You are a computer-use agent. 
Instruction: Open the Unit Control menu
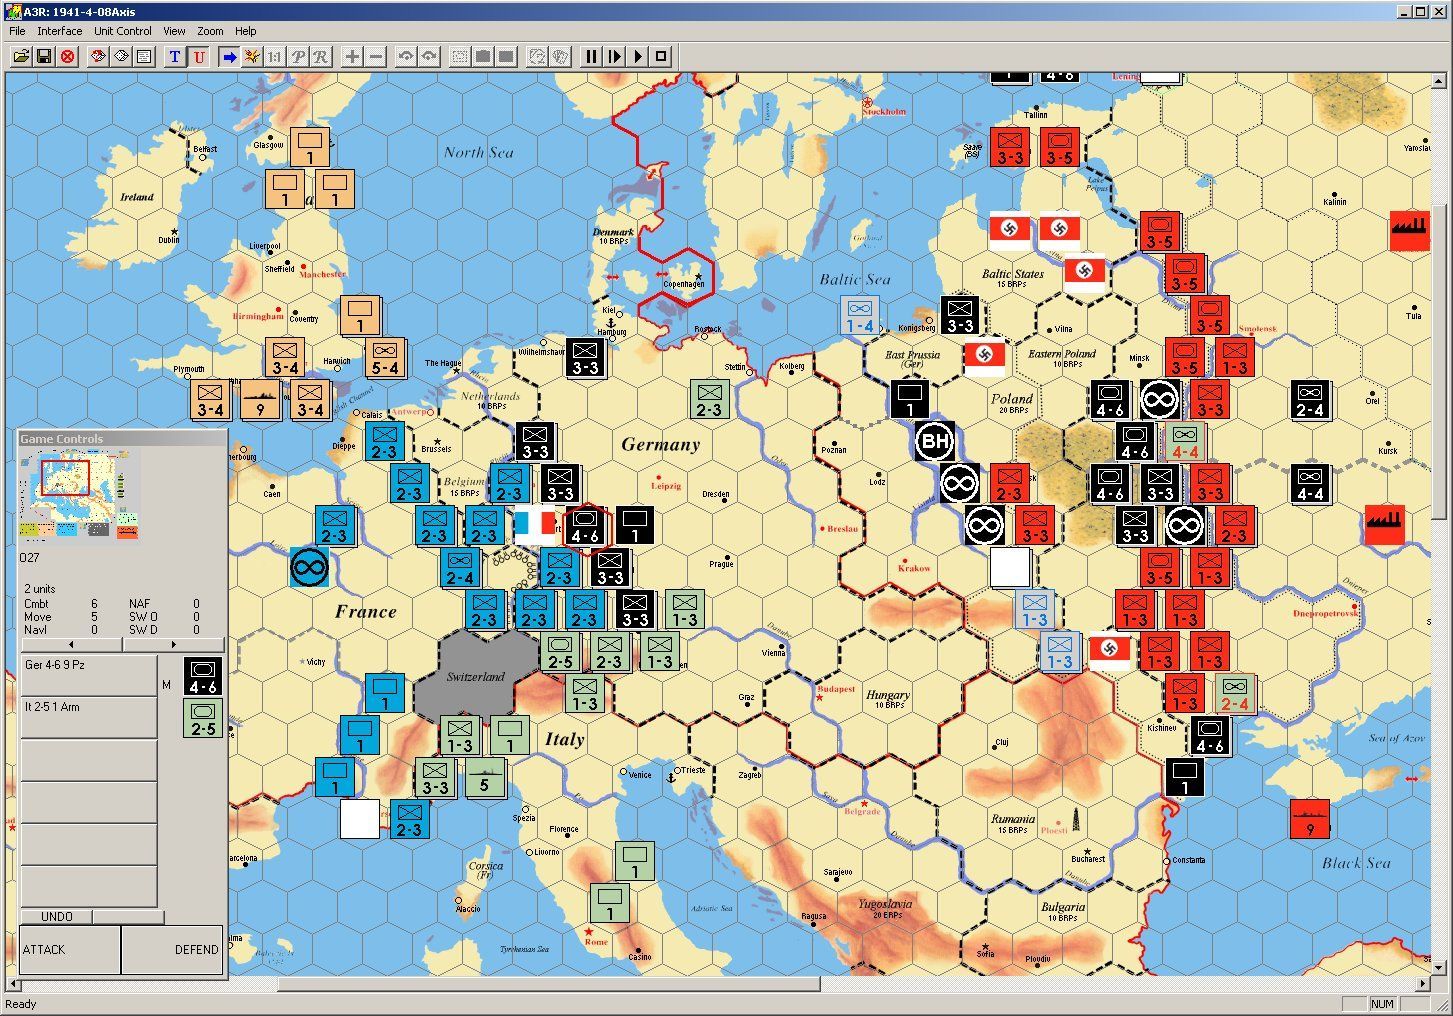(123, 31)
